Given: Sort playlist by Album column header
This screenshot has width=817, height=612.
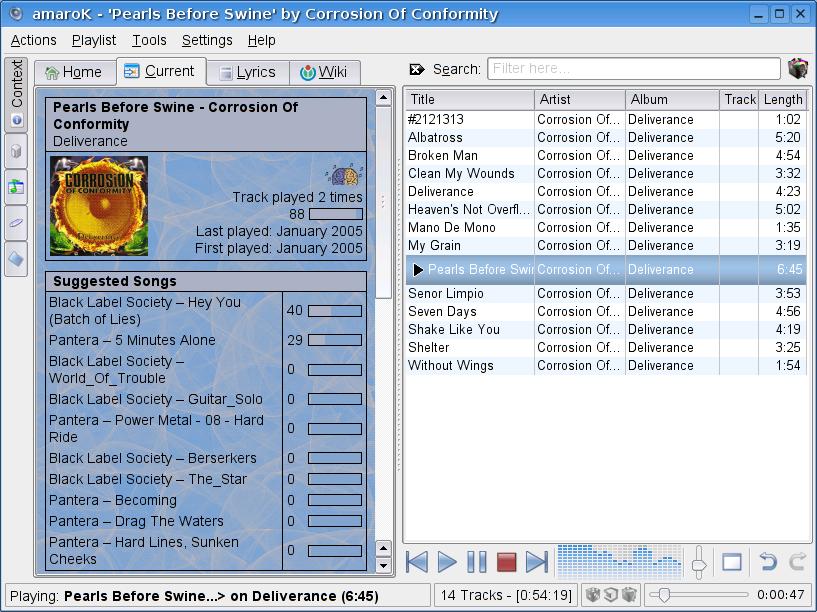Looking at the screenshot, I should (x=672, y=99).
